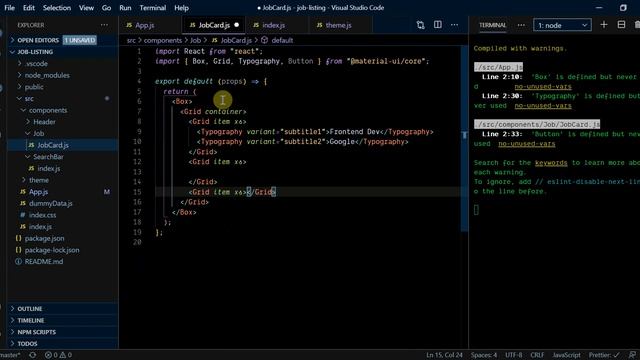
Task: Open index.js under the SearchBar folder
Action: click(49, 168)
